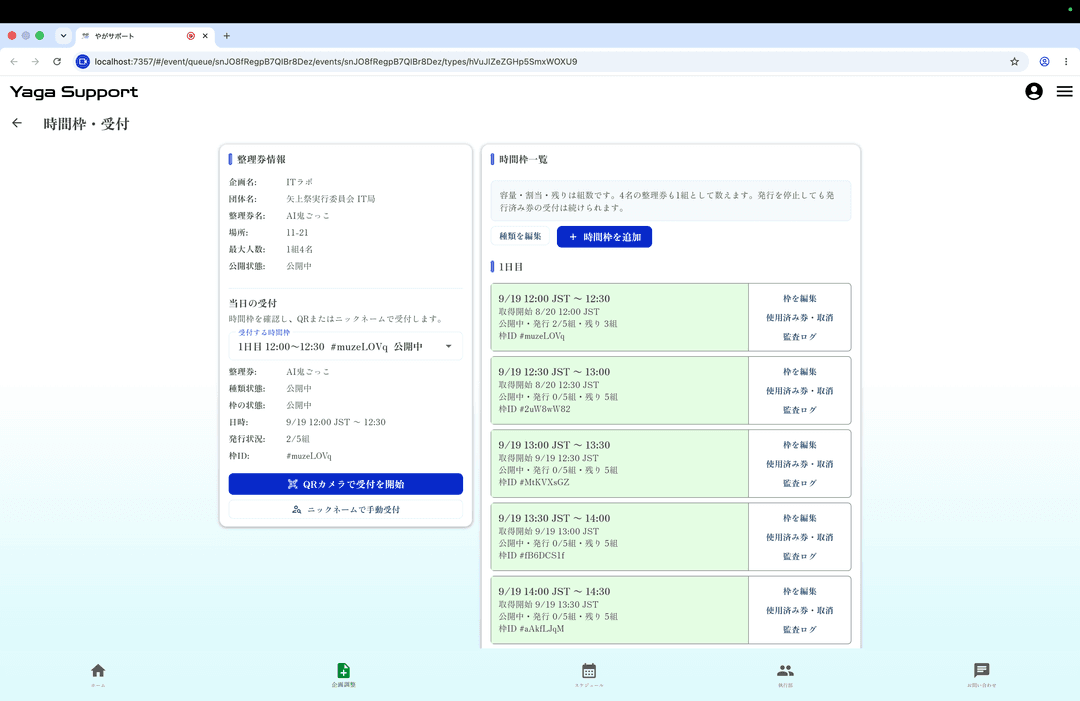Open 監査ログ for the 13:00~13:30 slot
Screen dimensions: 1080x701
pos(799,483)
